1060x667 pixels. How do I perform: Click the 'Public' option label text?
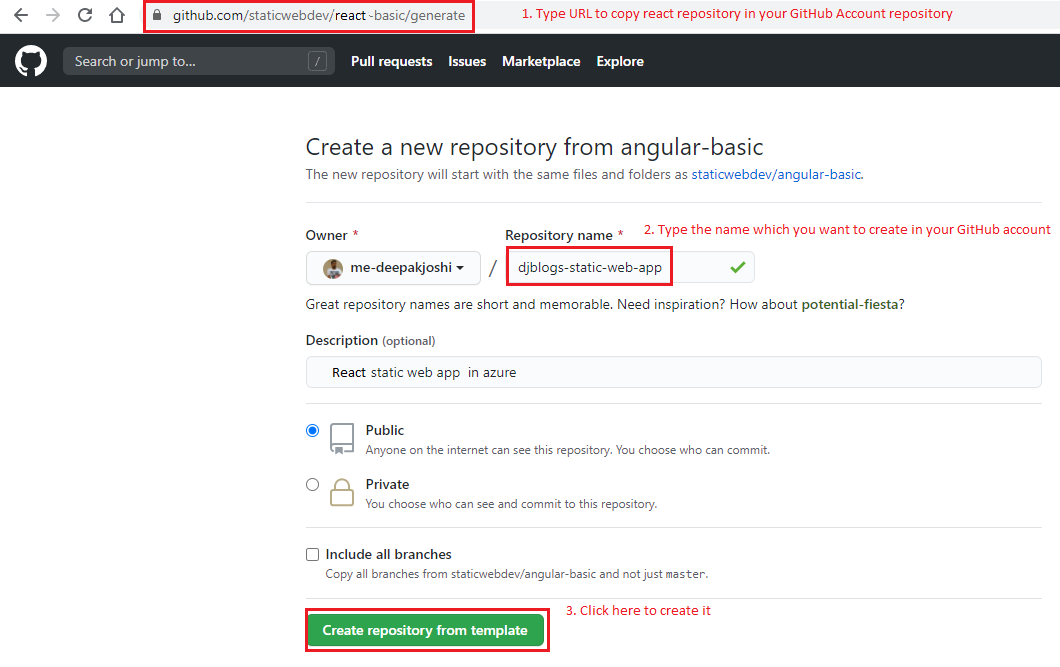tap(385, 430)
